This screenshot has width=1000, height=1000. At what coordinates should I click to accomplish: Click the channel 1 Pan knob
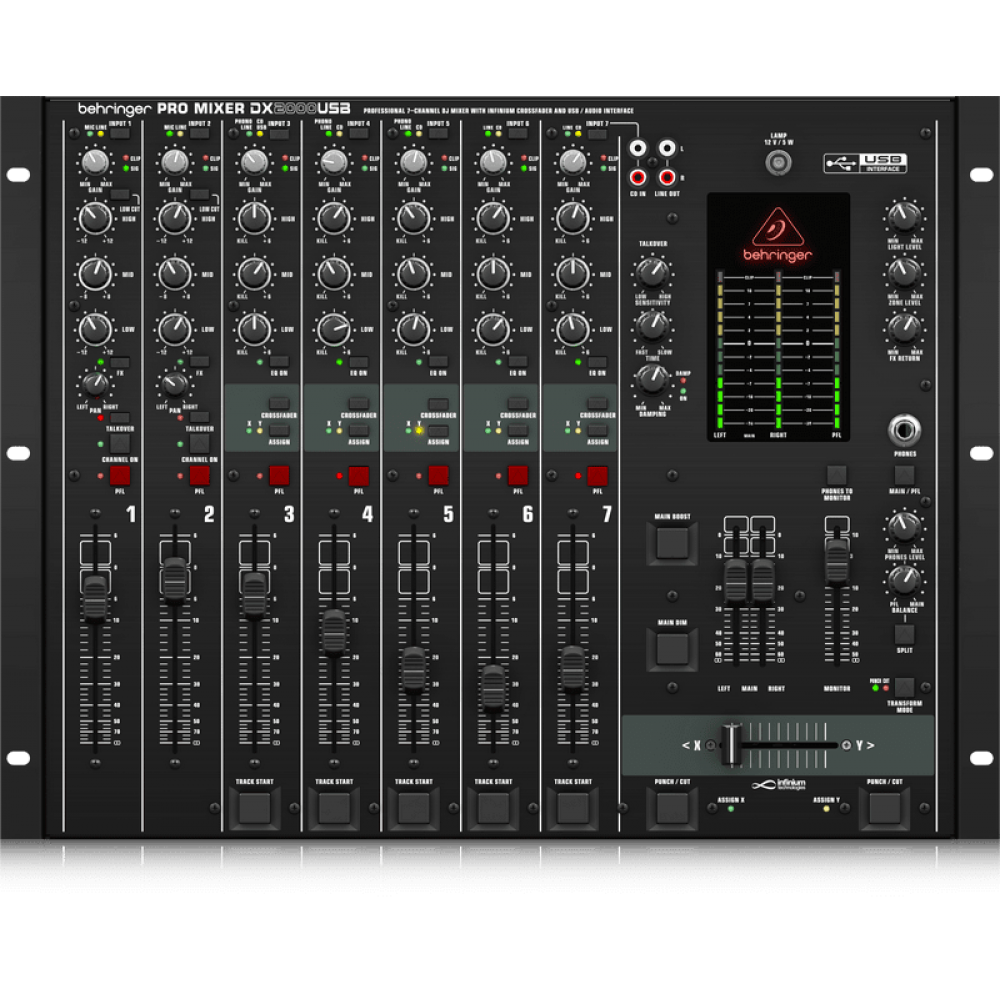(x=95, y=383)
